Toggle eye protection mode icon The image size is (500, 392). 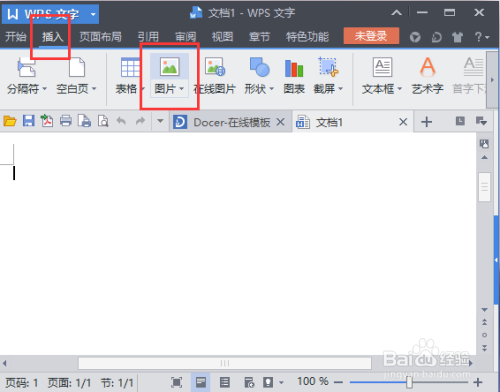pos(269,382)
